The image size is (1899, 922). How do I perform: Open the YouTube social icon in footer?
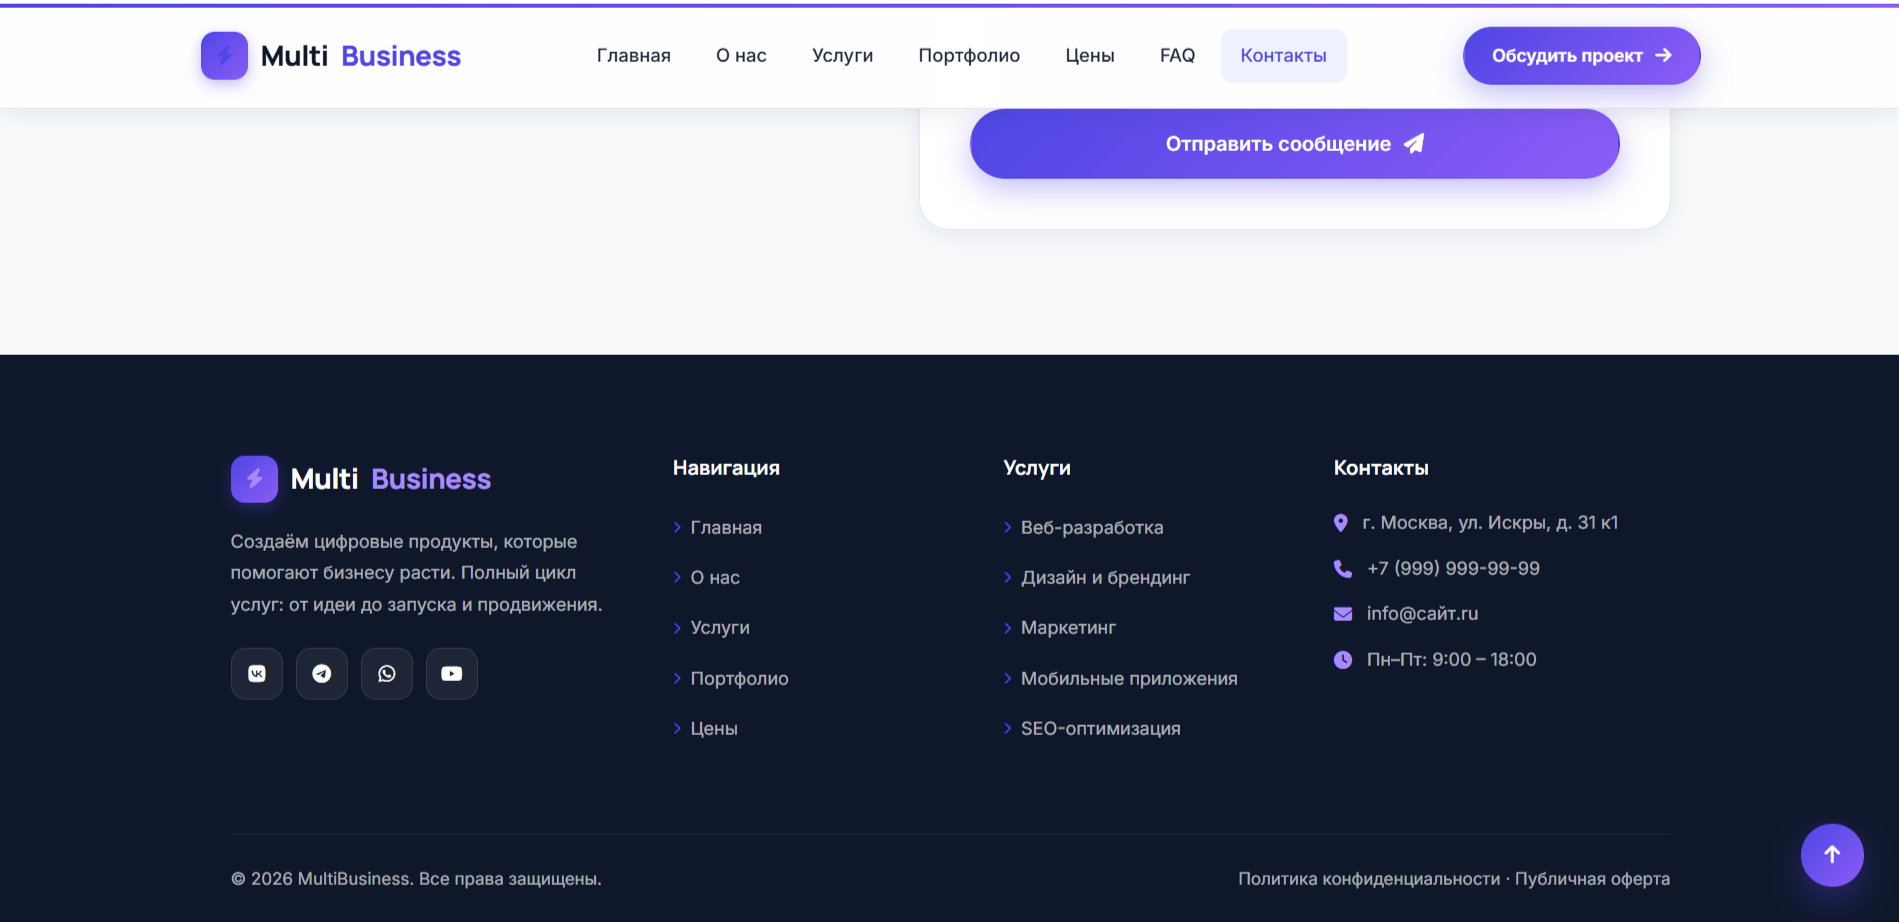[x=452, y=674]
